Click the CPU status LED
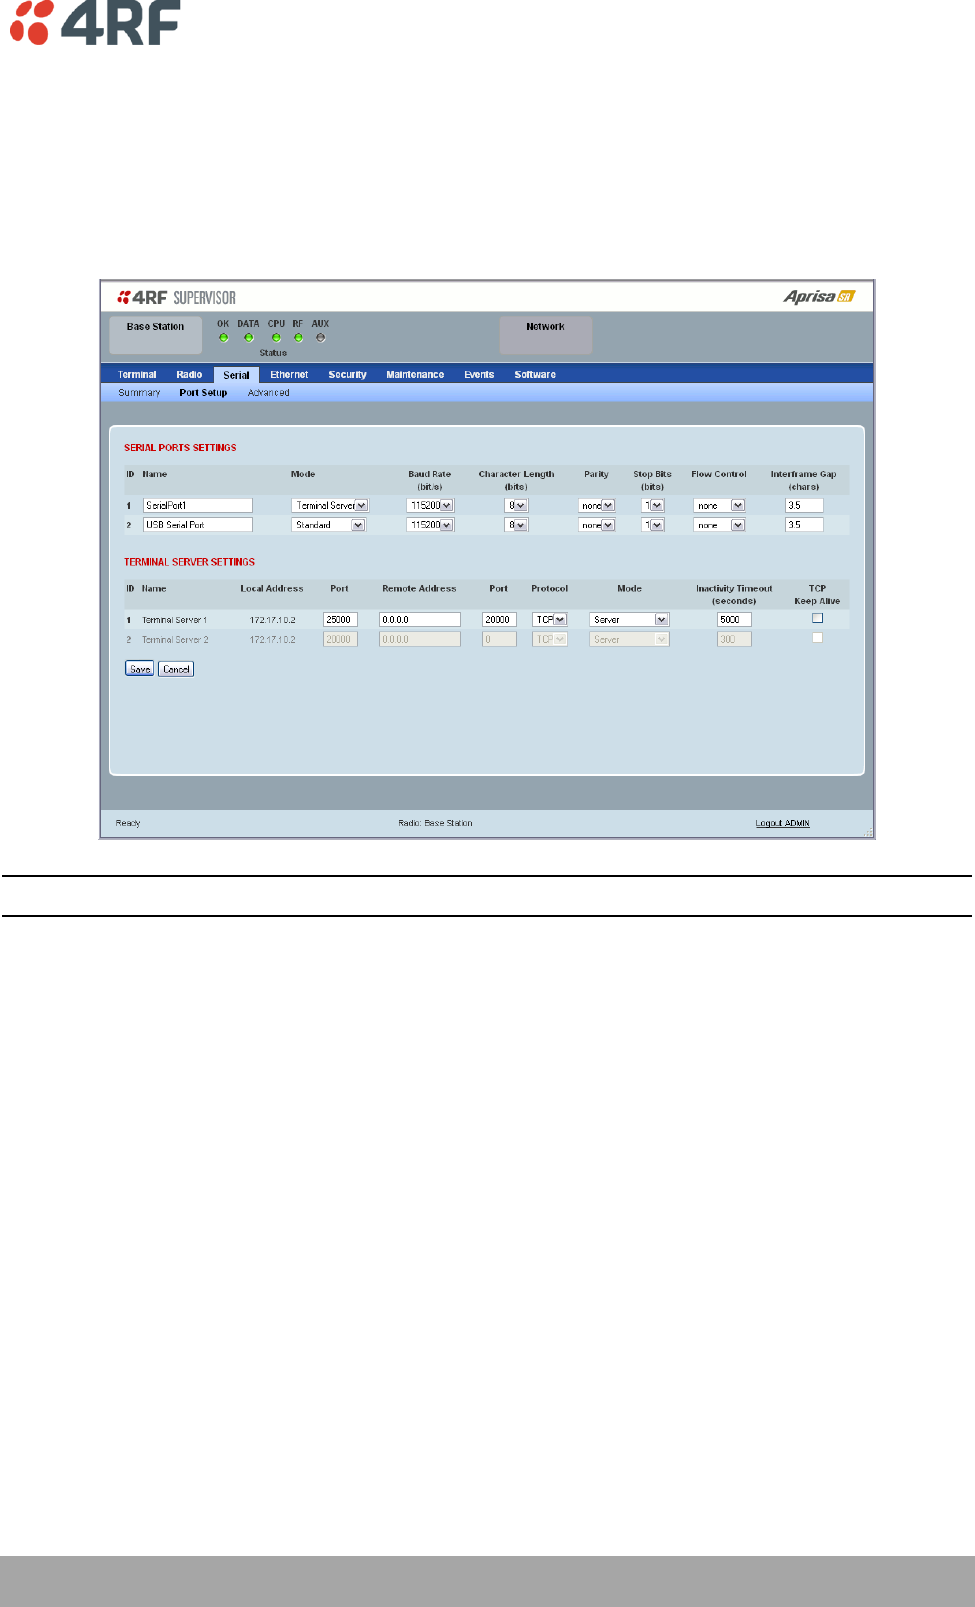Screen dimensions: 975x1607 276,337
